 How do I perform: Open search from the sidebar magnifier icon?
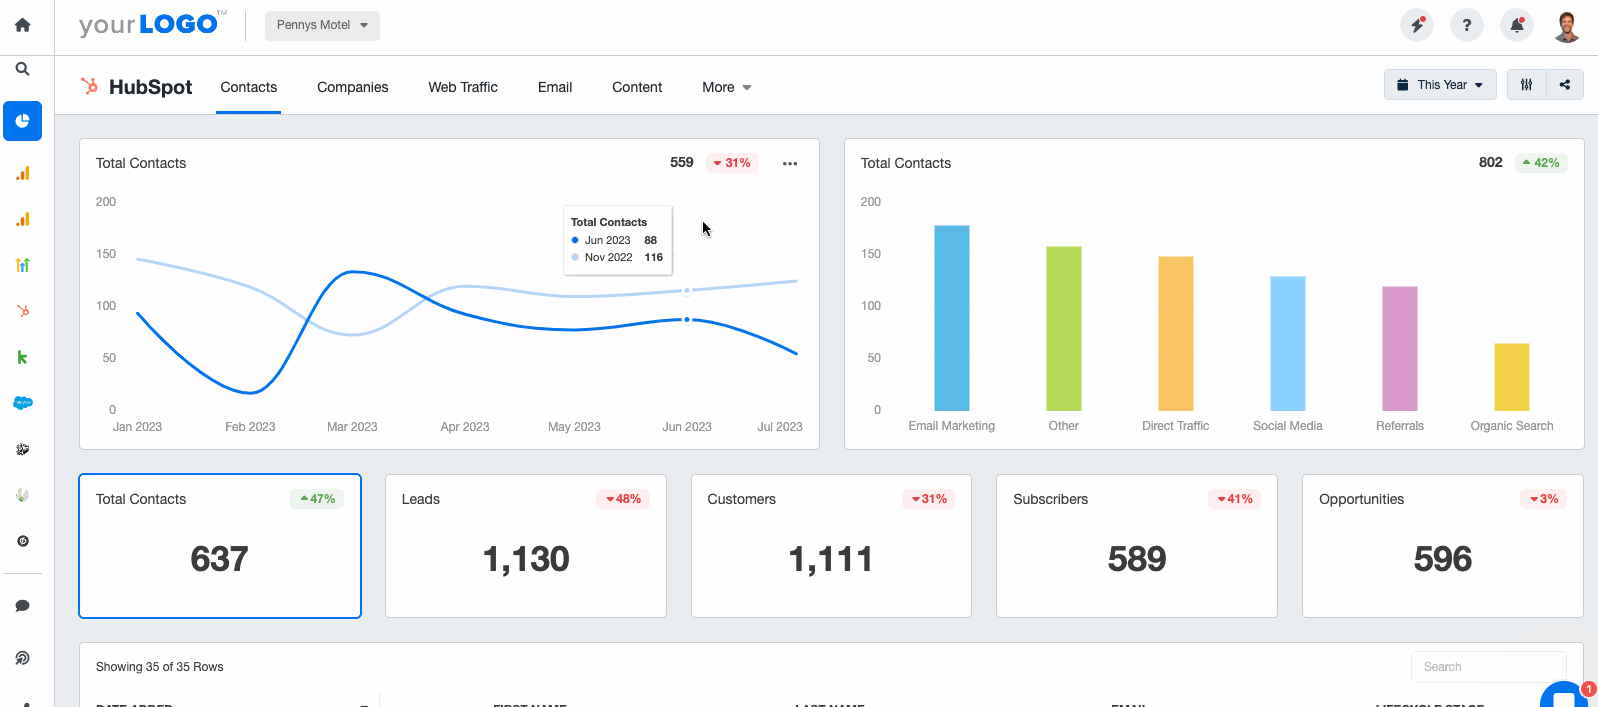(22, 69)
